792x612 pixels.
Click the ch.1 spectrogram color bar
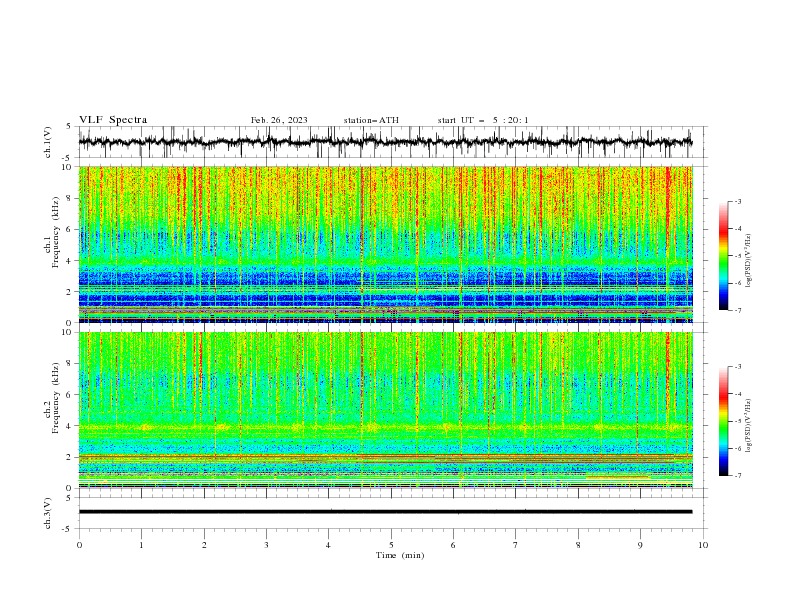click(x=723, y=256)
